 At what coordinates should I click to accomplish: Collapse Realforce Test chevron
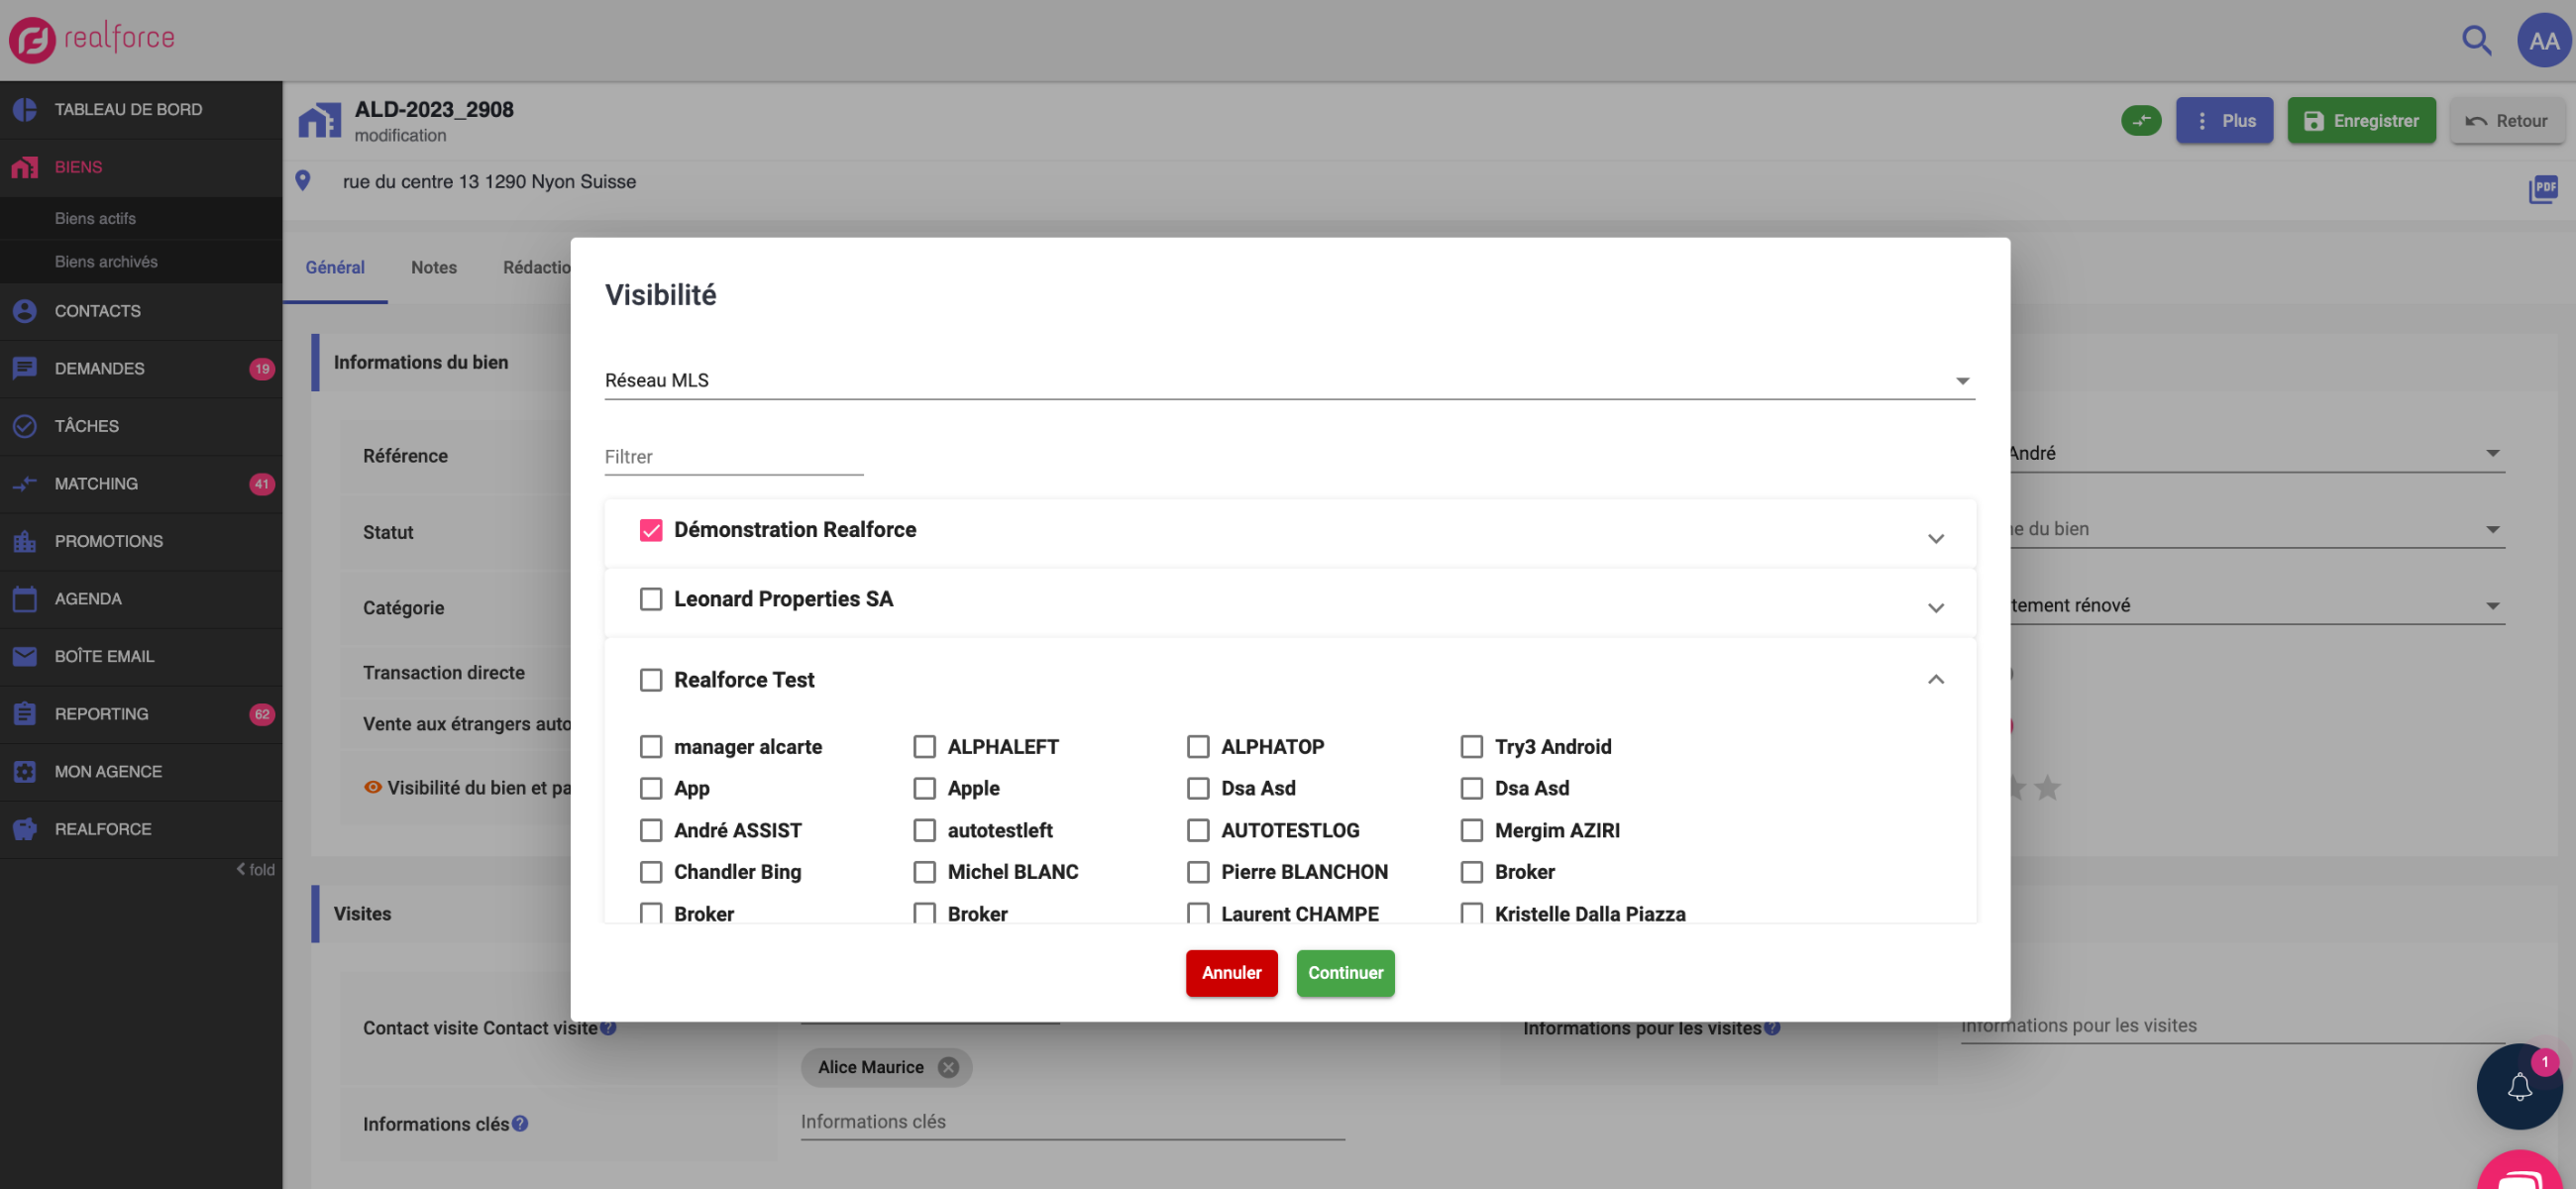point(1936,680)
